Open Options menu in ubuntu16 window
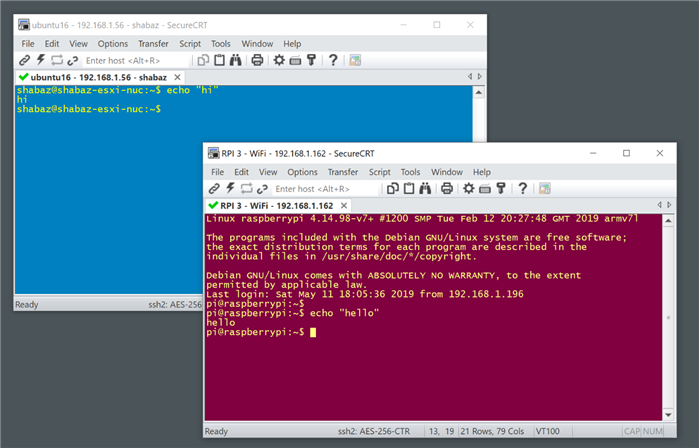This screenshot has height=448, width=699. [113, 44]
